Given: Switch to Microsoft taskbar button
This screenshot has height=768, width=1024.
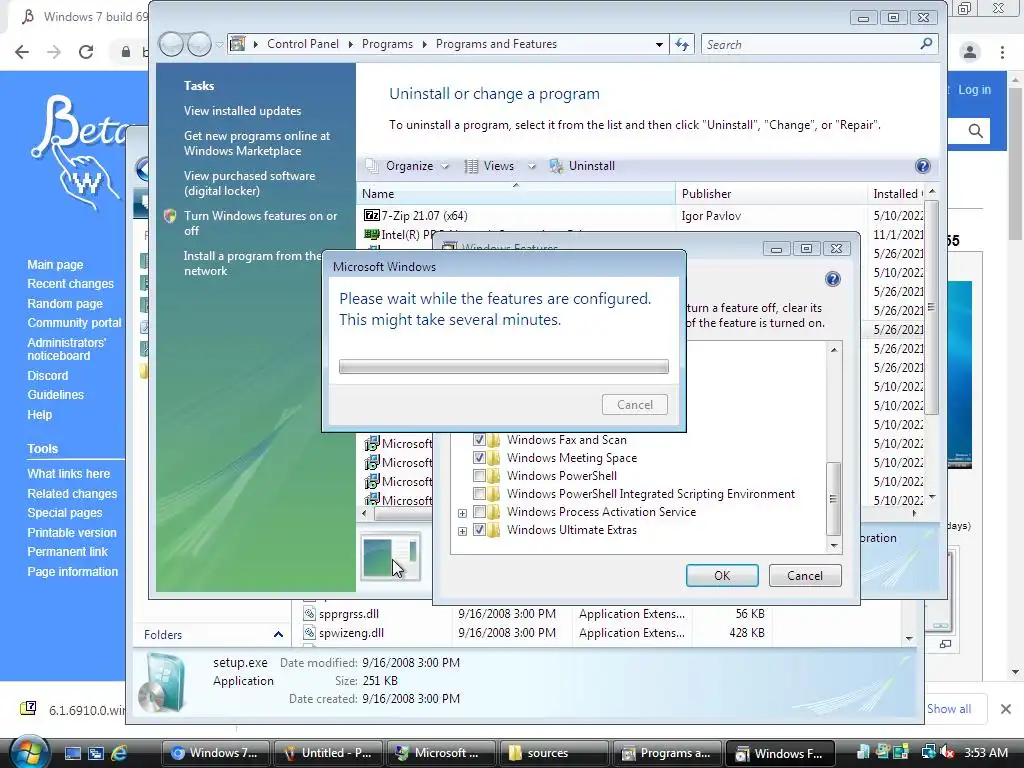Looking at the screenshot, I should coord(440,753).
